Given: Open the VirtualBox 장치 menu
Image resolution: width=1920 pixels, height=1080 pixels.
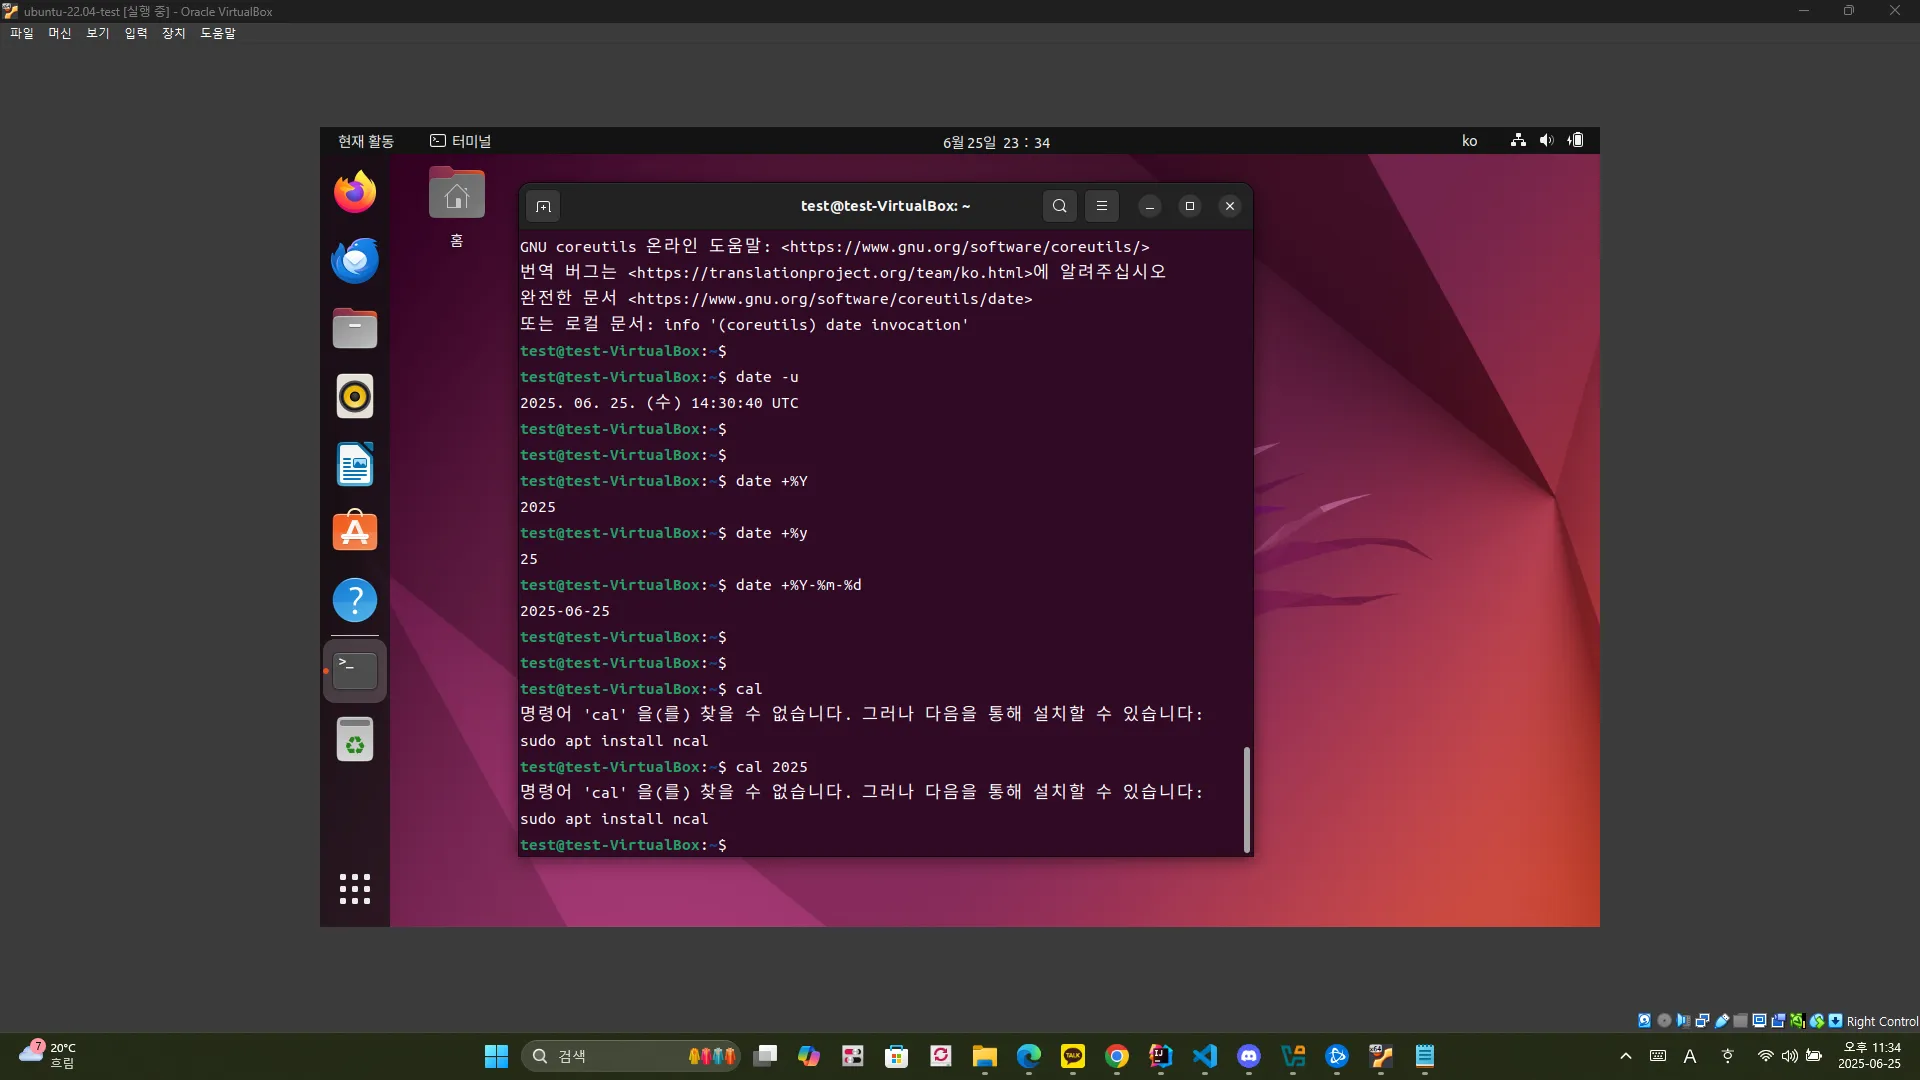Looking at the screenshot, I should [174, 33].
